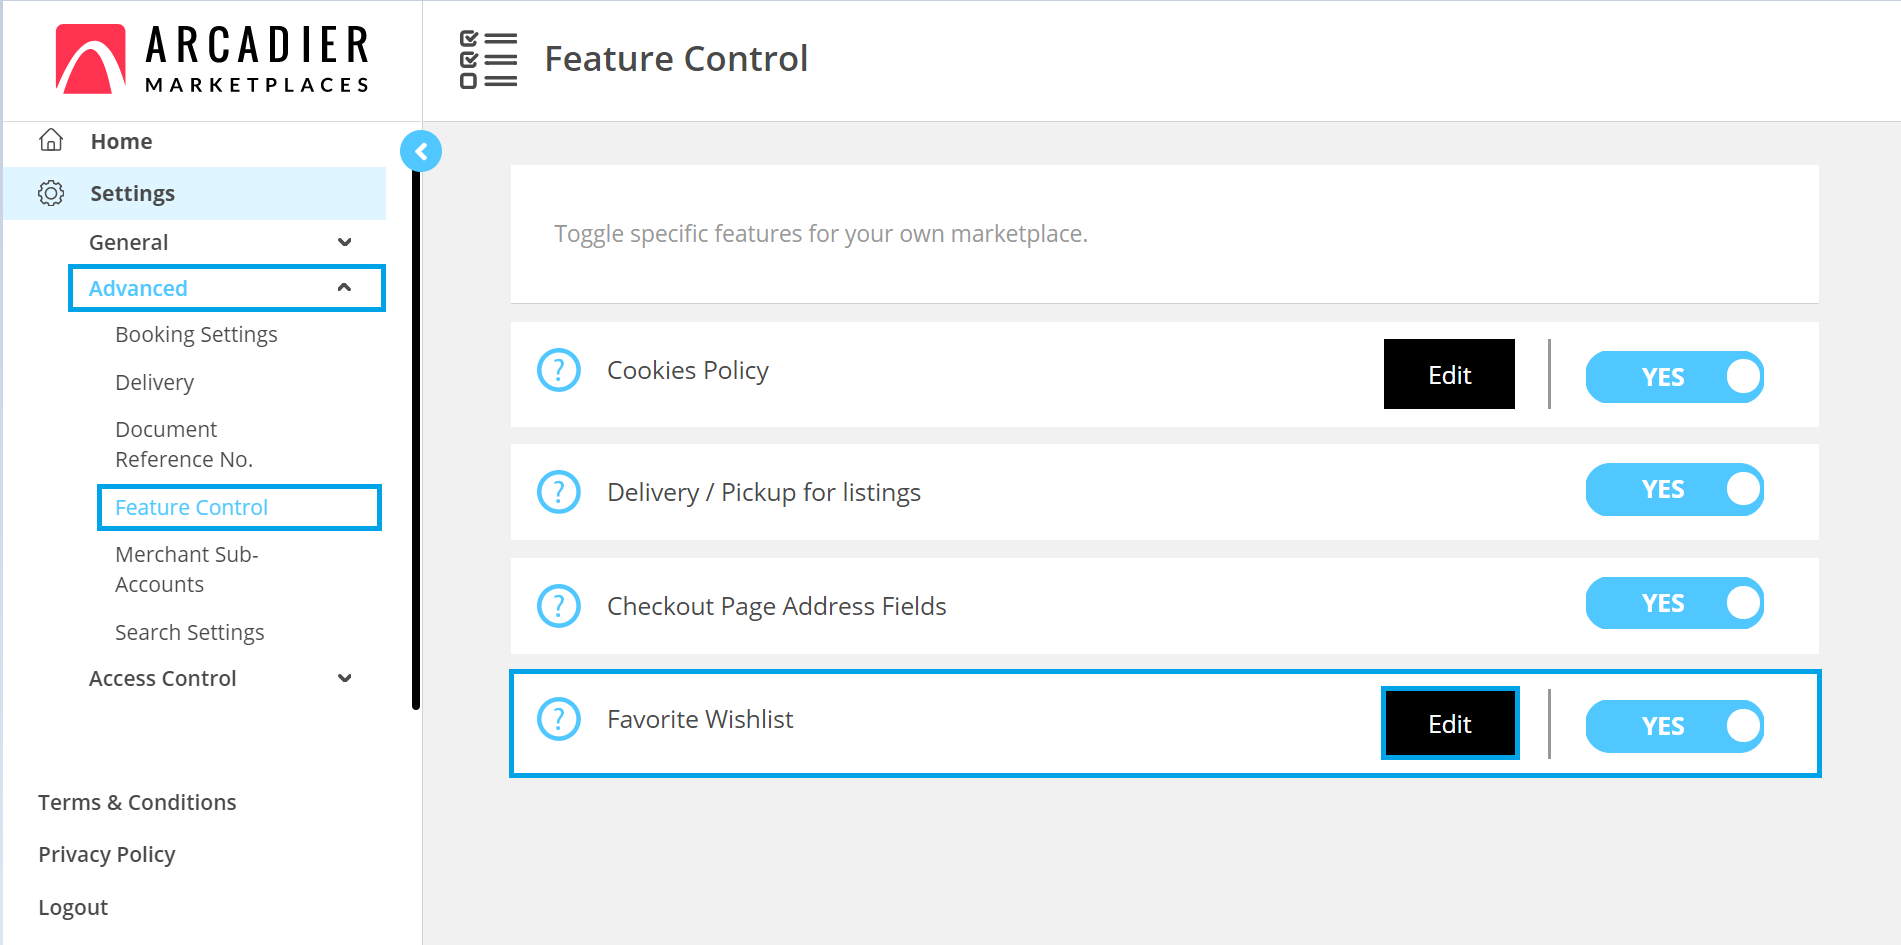Open Booking Settings in the sidebar
This screenshot has height=945, width=1901.
coord(196,335)
